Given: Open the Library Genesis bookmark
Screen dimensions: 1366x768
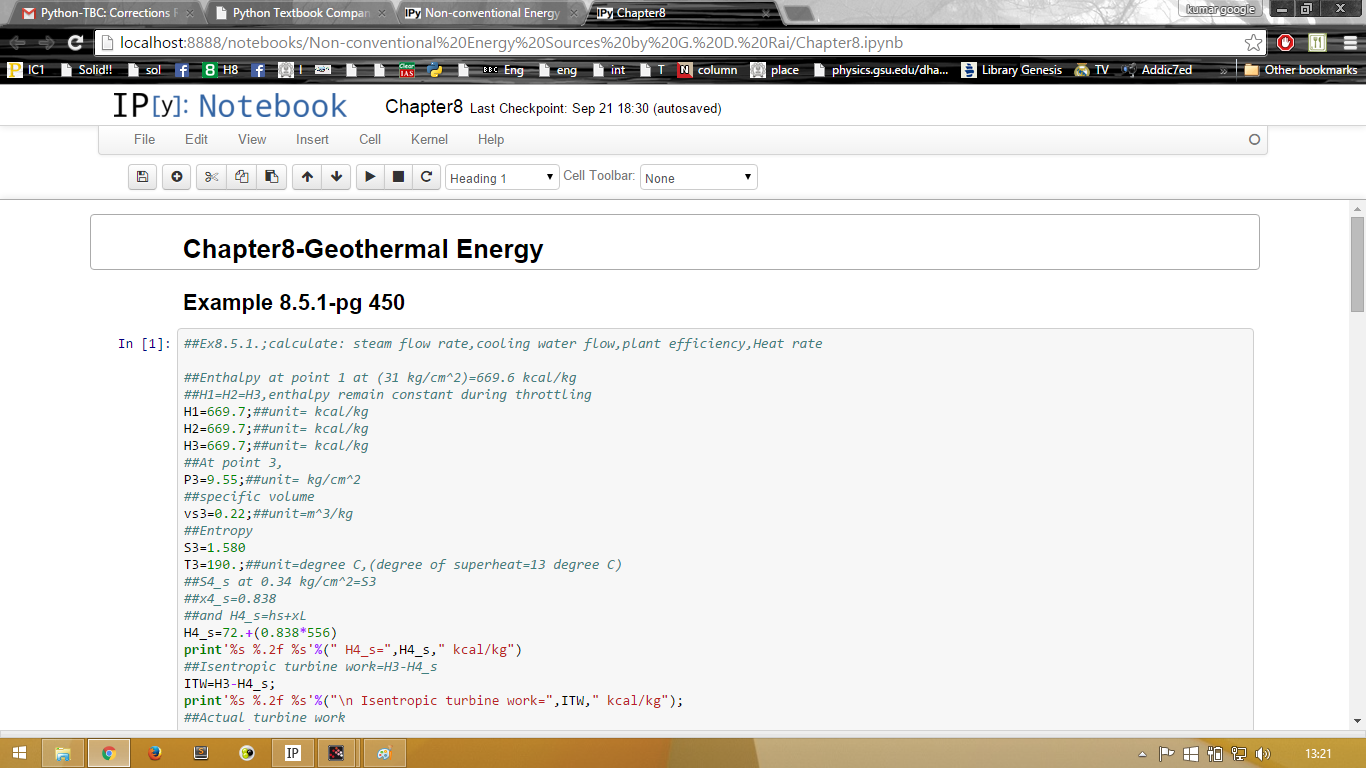Looking at the screenshot, I should coord(1012,70).
